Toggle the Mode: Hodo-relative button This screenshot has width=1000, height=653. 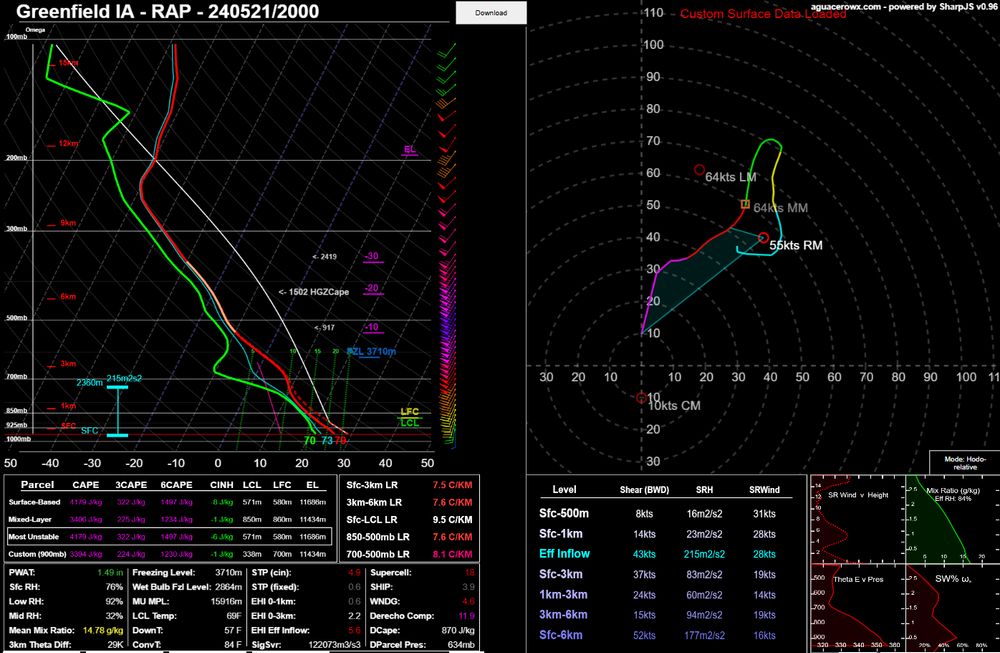pos(964,463)
